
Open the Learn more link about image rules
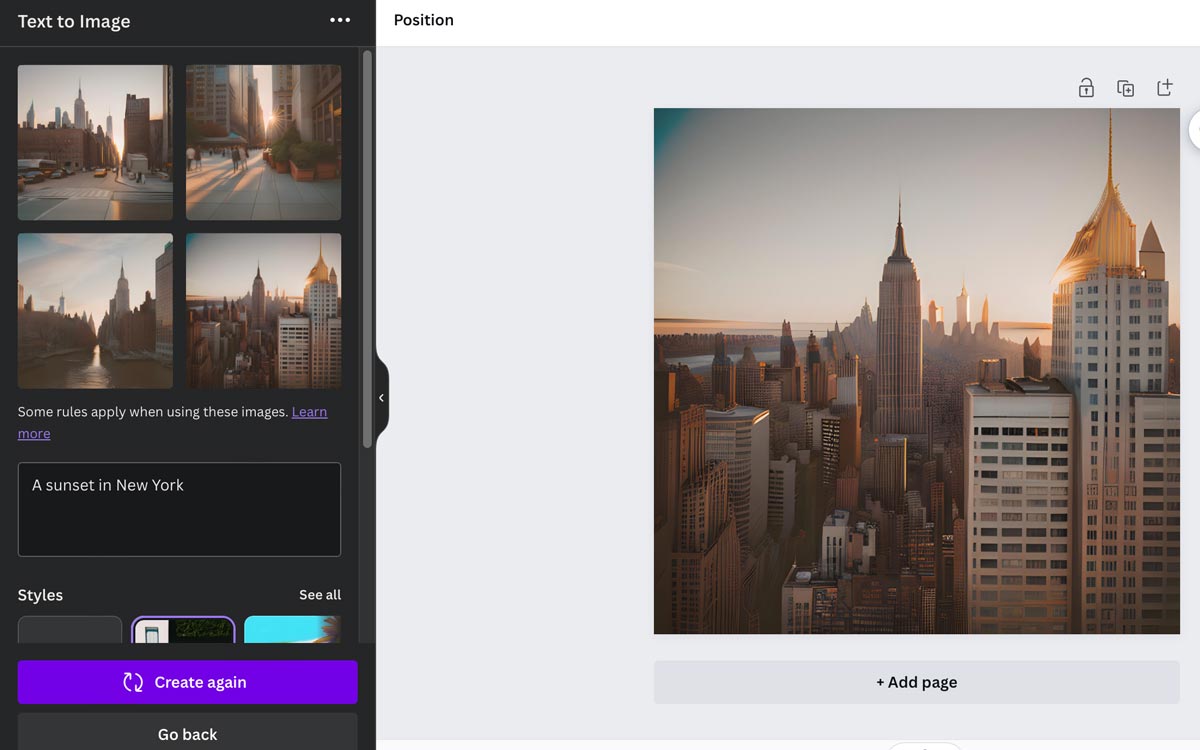[309, 412]
